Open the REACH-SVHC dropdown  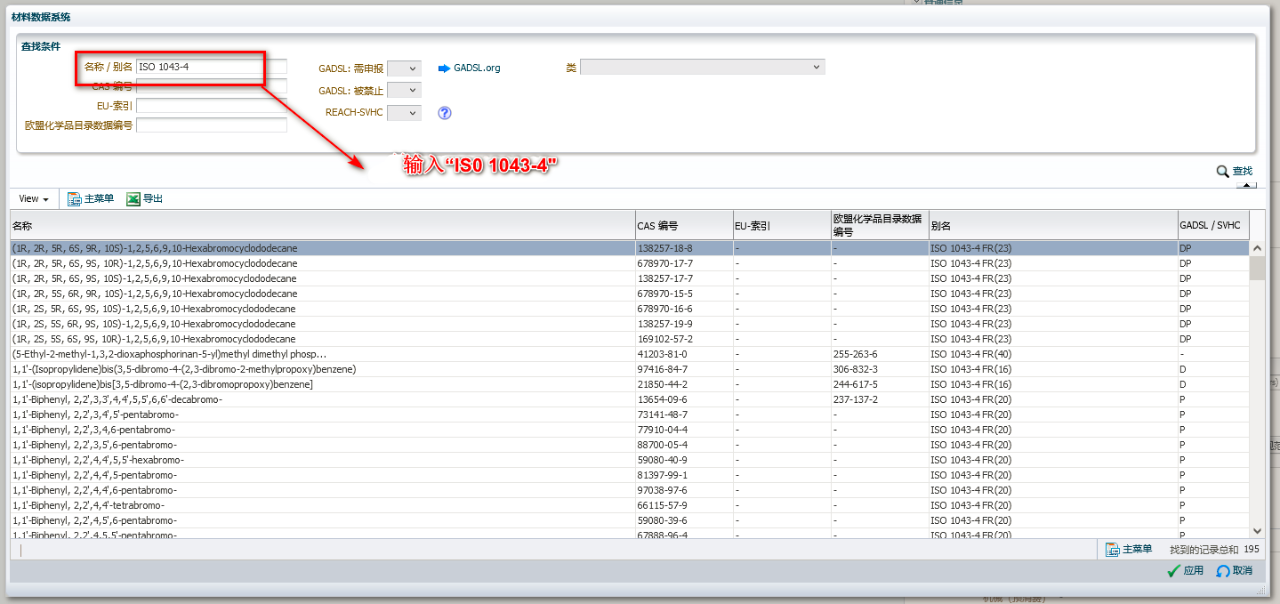pos(404,113)
